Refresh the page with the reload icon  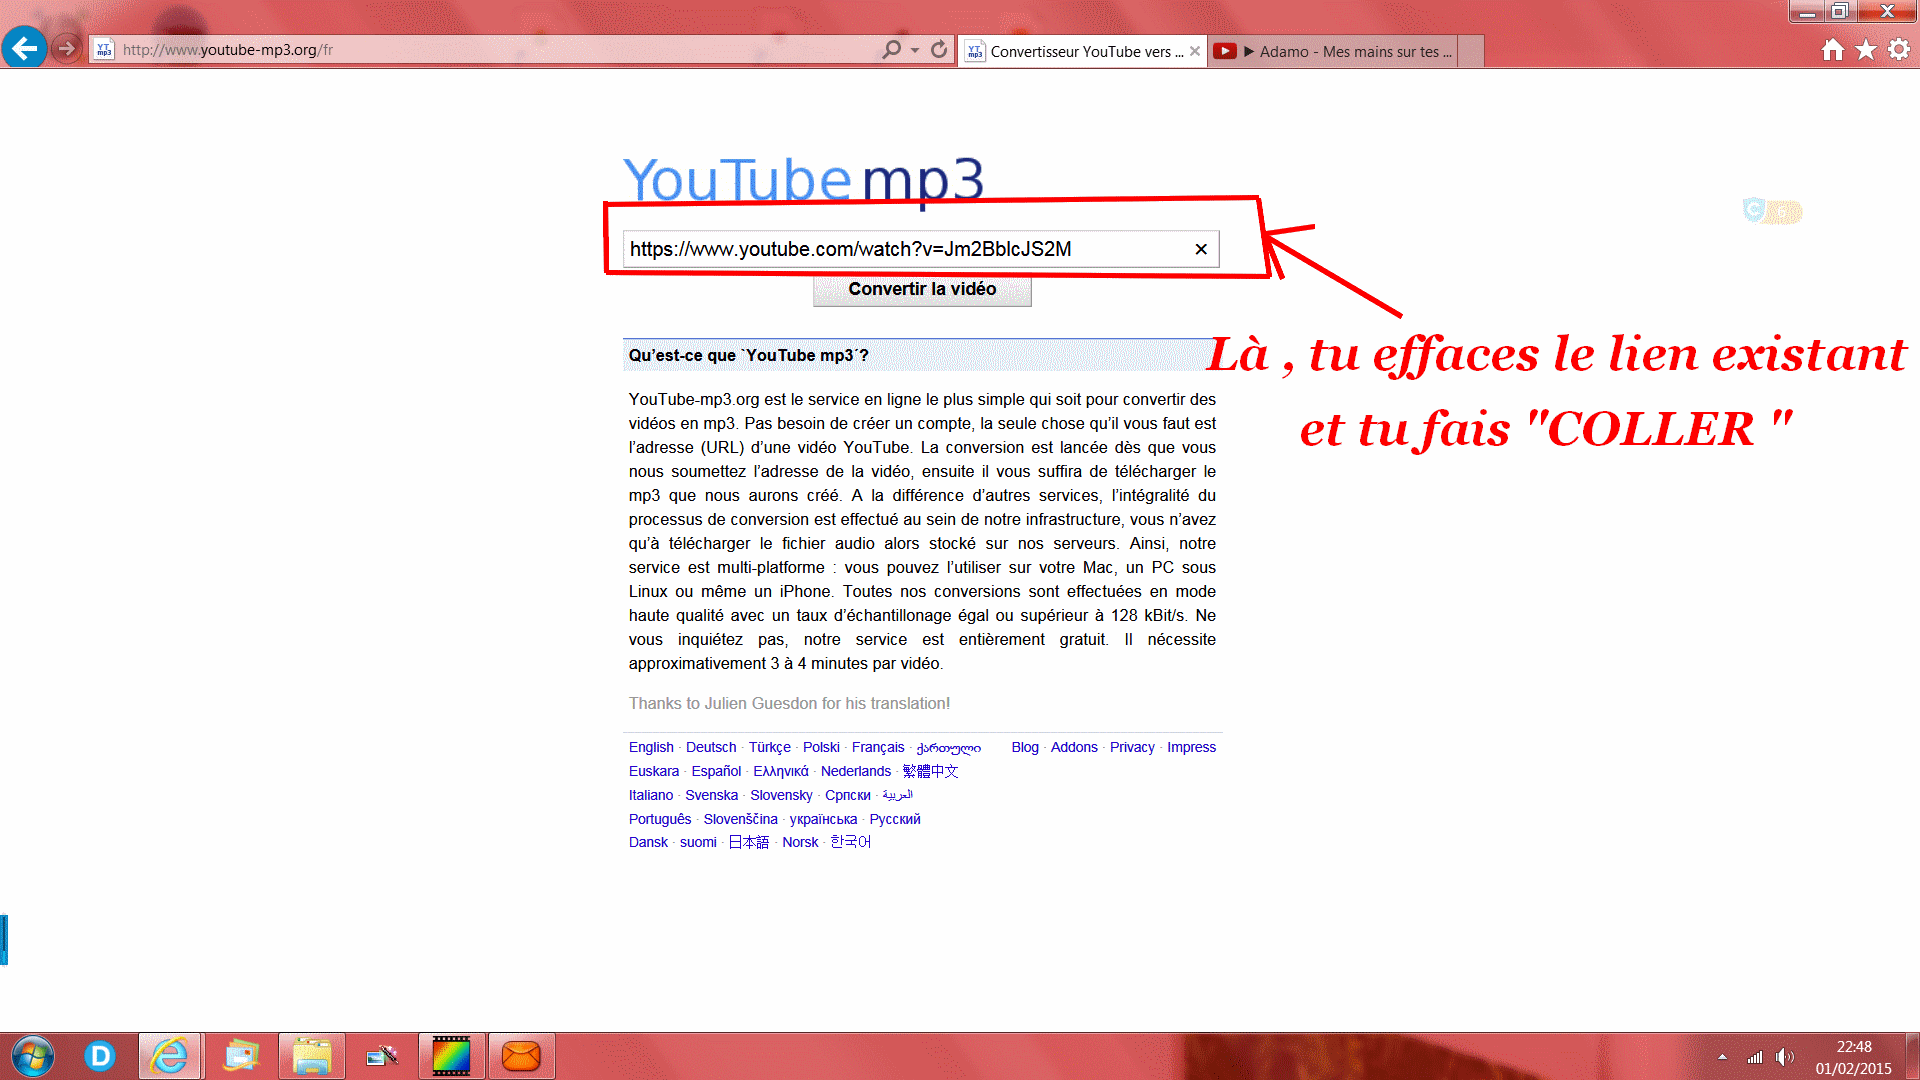(938, 49)
